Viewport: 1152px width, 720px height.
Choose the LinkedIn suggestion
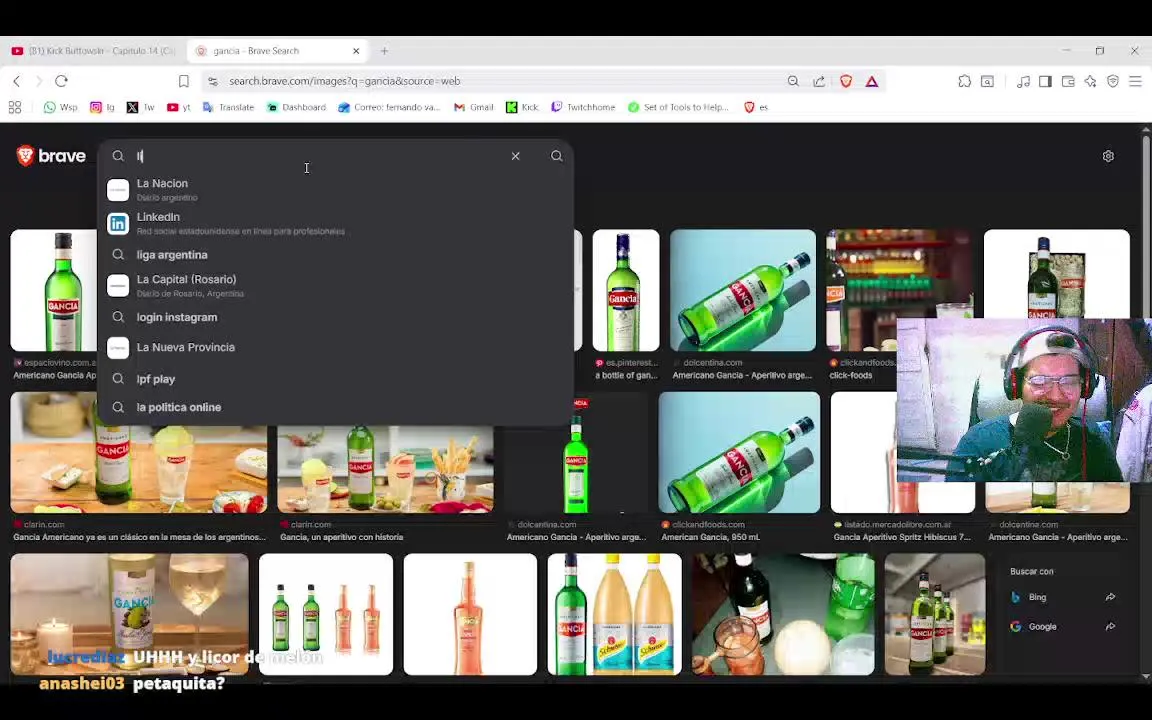pos(336,223)
